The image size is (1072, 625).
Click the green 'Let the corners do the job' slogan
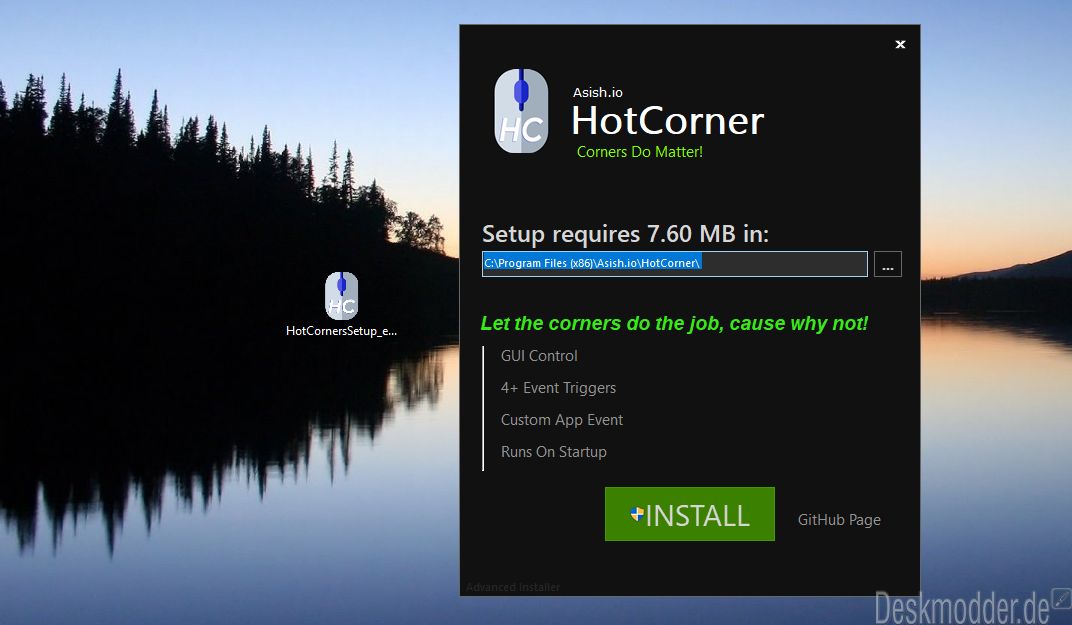[x=674, y=323]
